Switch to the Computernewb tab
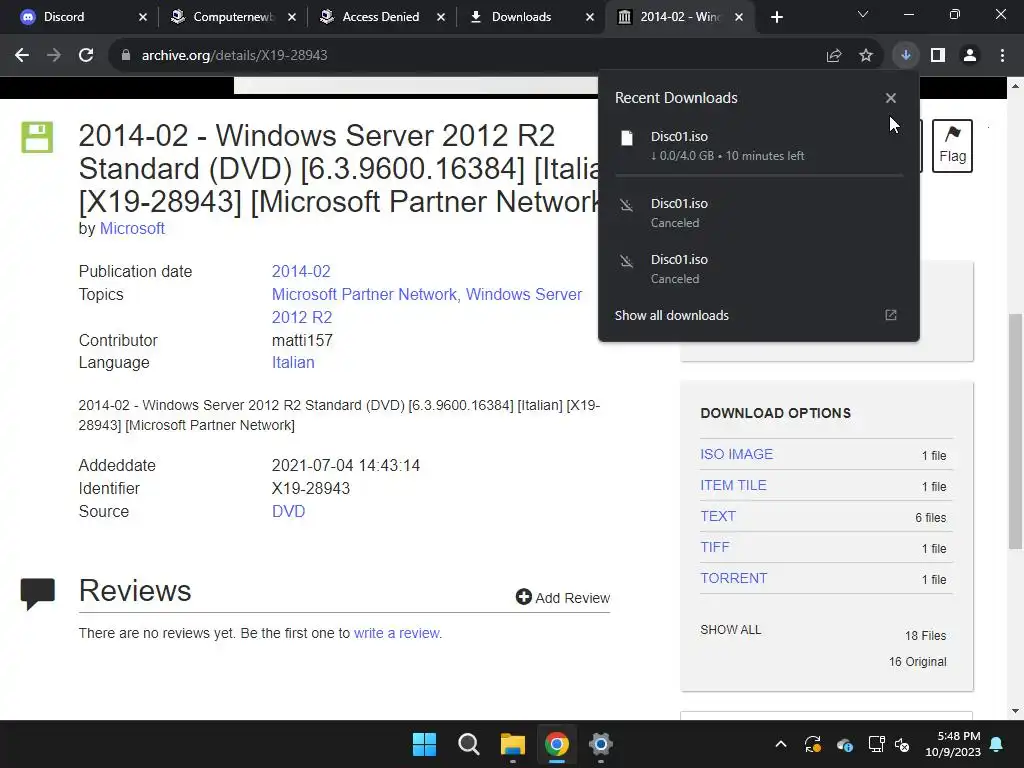1024x768 pixels. (233, 17)
